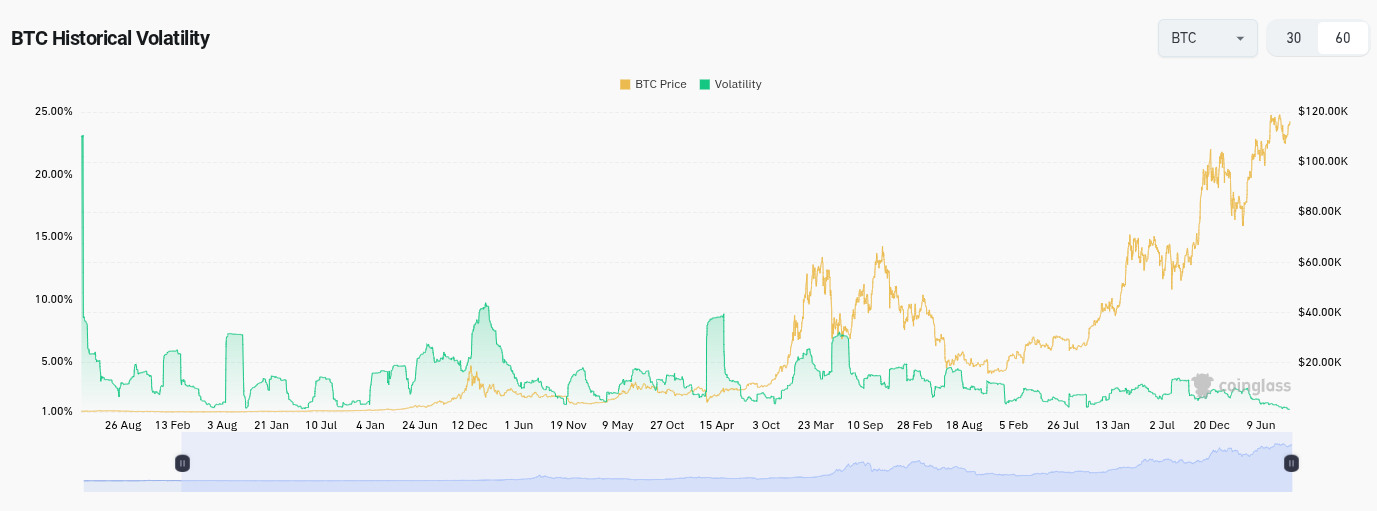Switch to the 30-day volatility period
Viewport: 1377px width, 511px height.
(x=1293, y=39)
